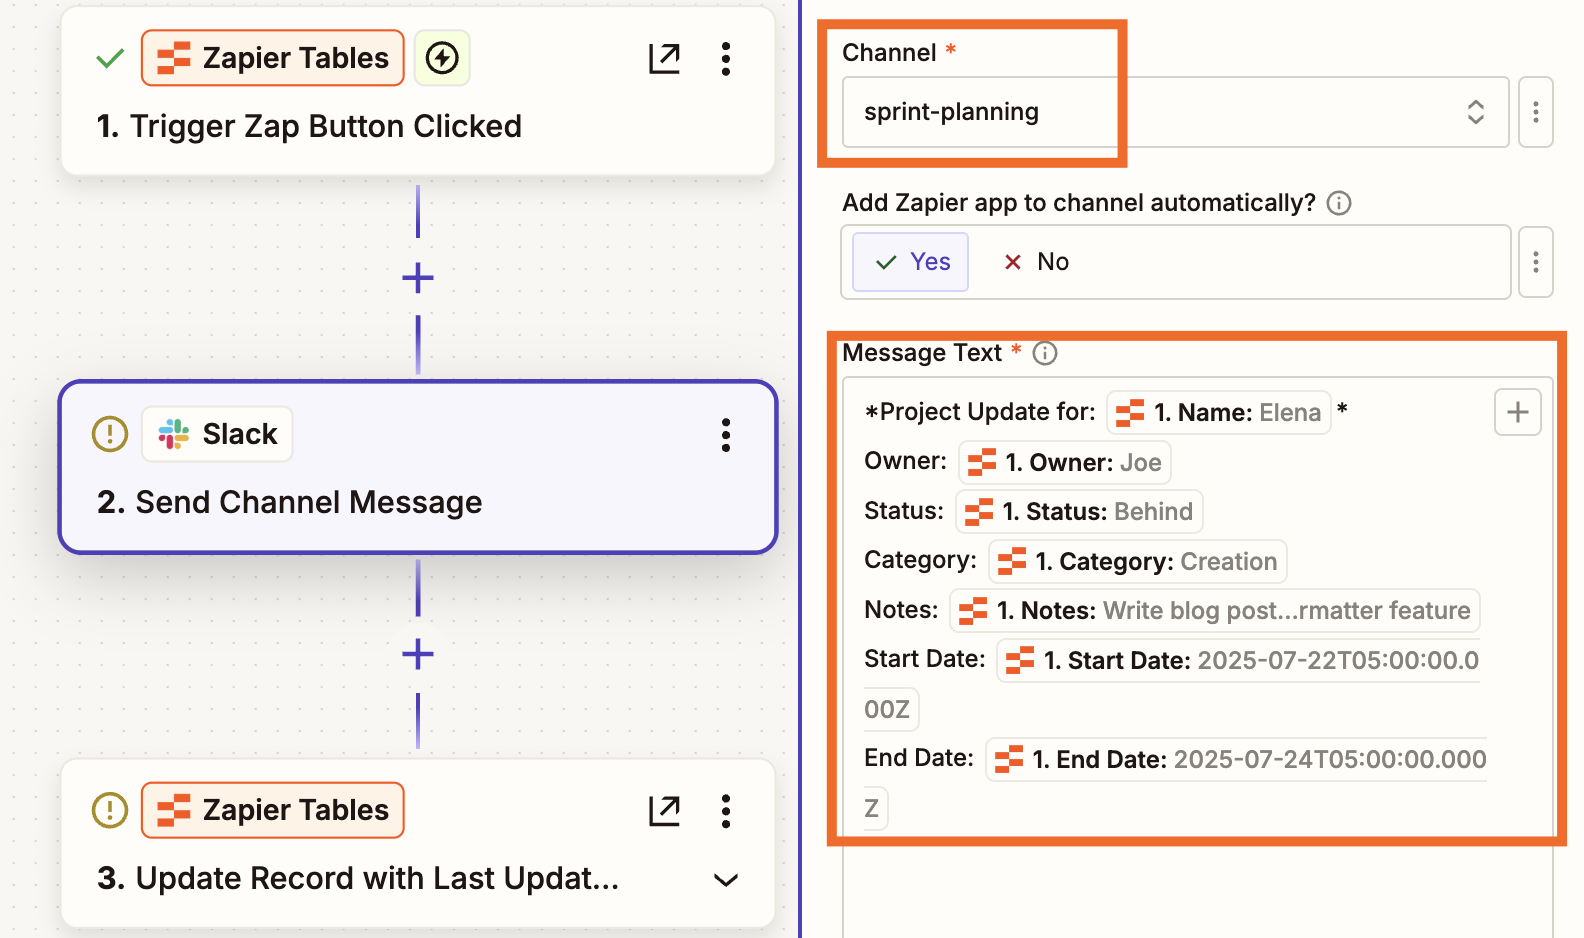This screenshot has height=938, width=1584.
Task: Select the 1. Owner: Joe data pill
Action: point(1065,462)
